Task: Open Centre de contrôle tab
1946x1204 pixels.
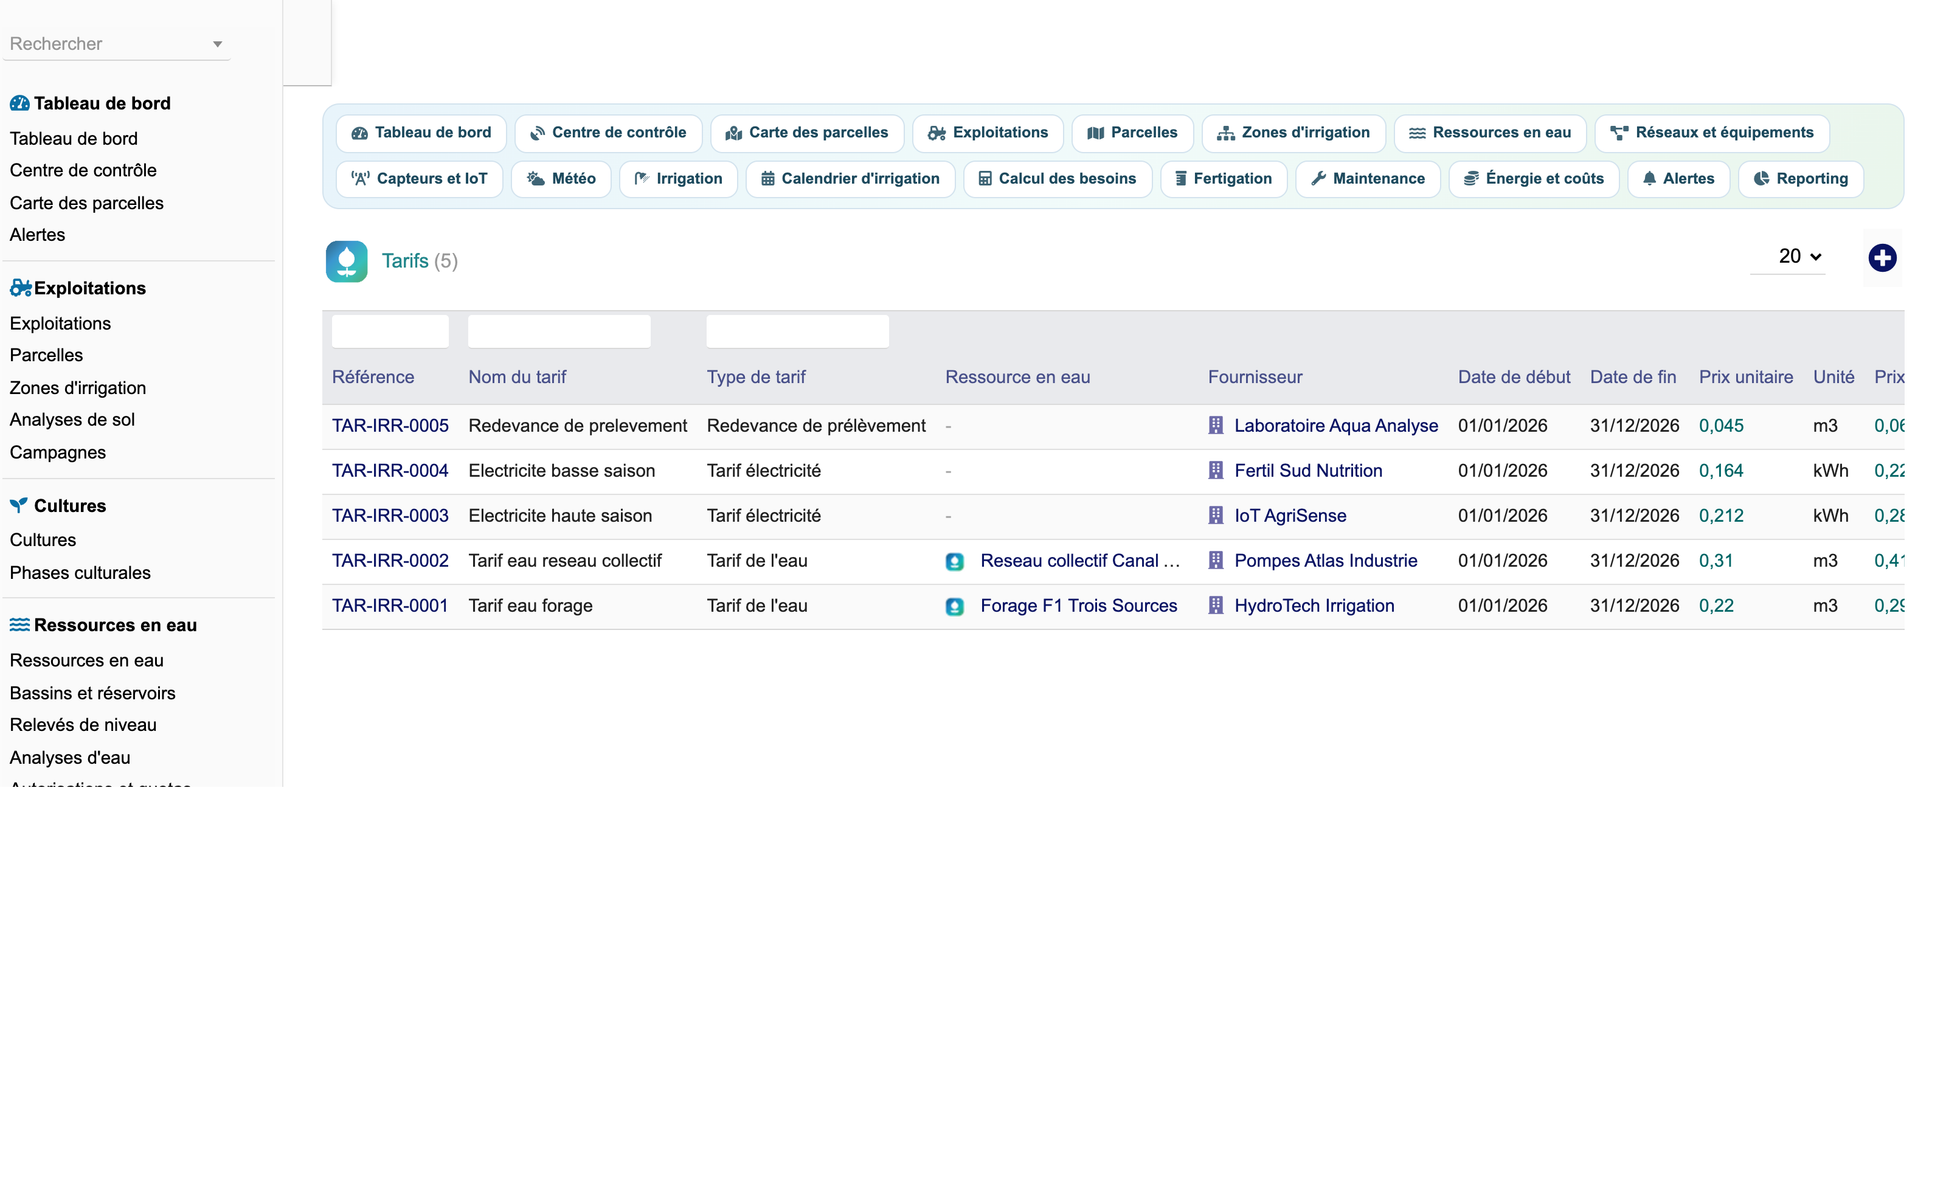Action: click(x=608, y=133)
